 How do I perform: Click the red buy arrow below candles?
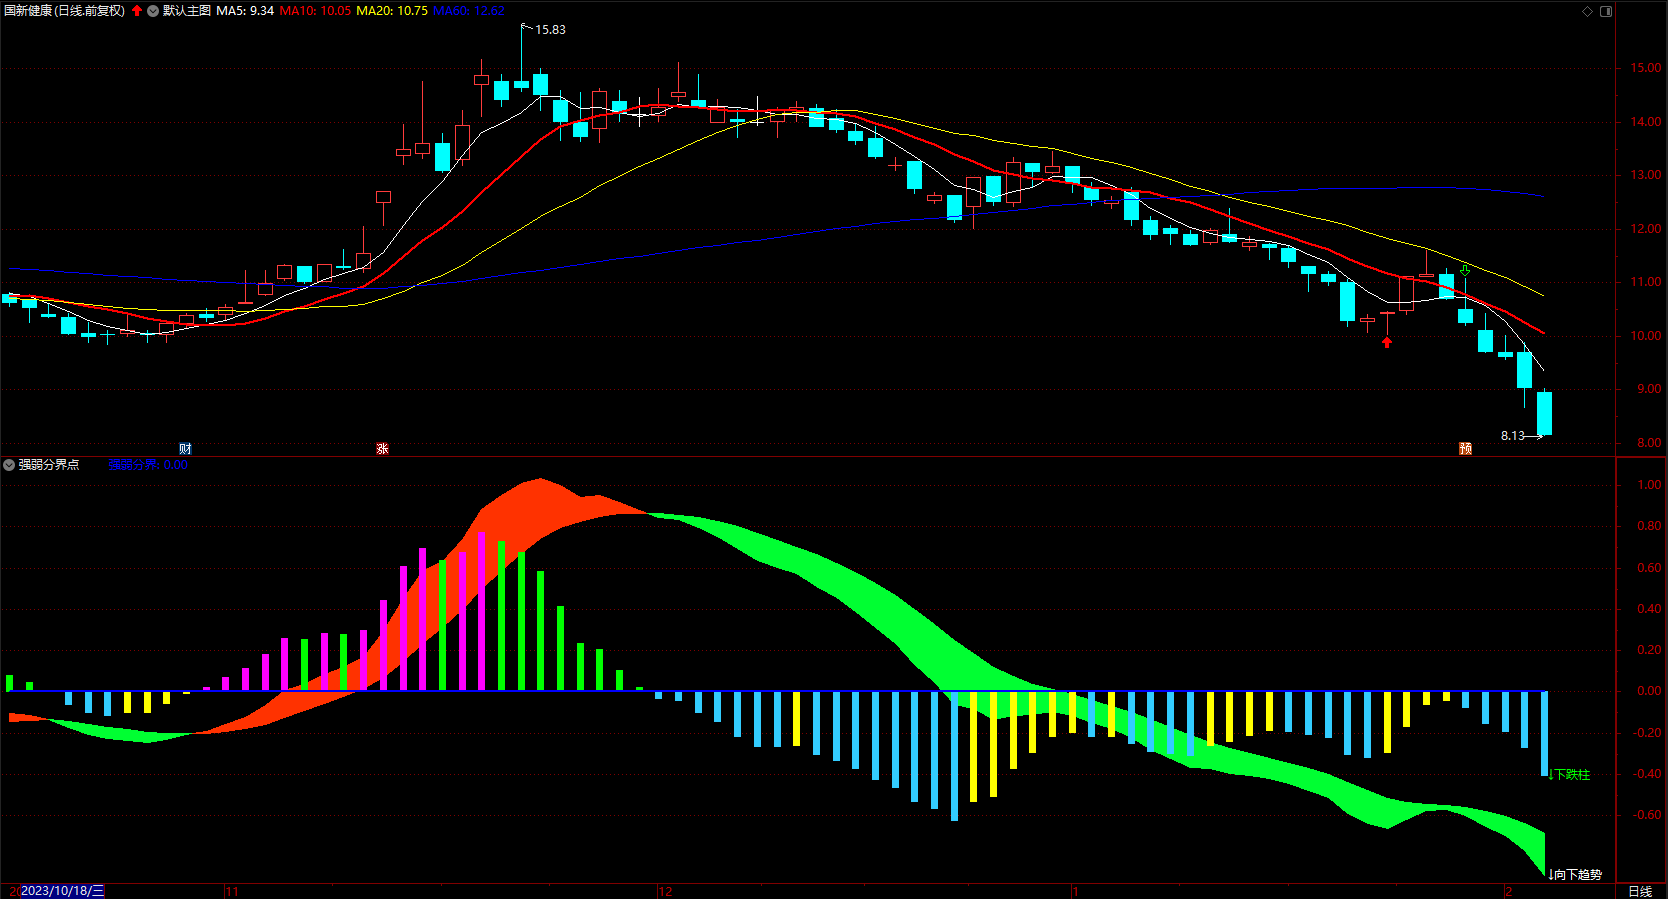click(1387, 342)
